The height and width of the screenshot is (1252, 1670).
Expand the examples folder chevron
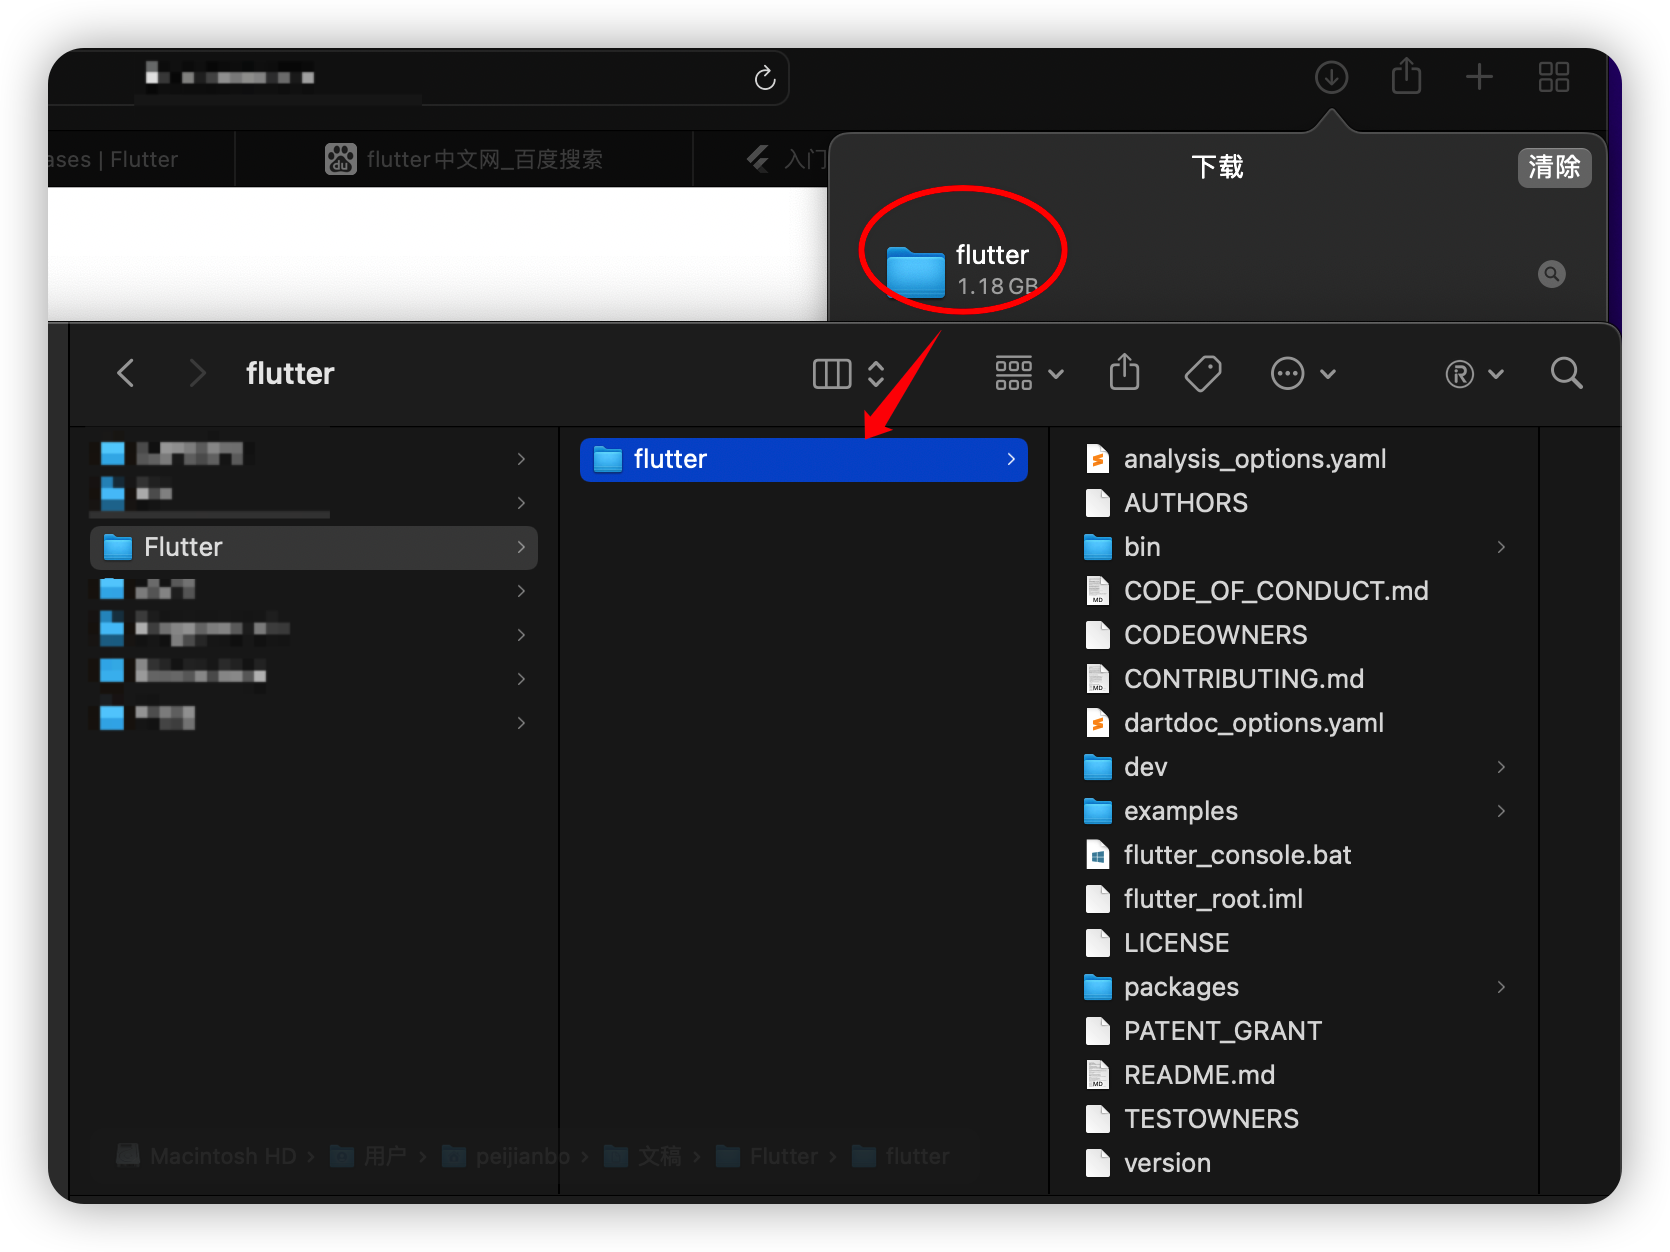coord(1501,811)
